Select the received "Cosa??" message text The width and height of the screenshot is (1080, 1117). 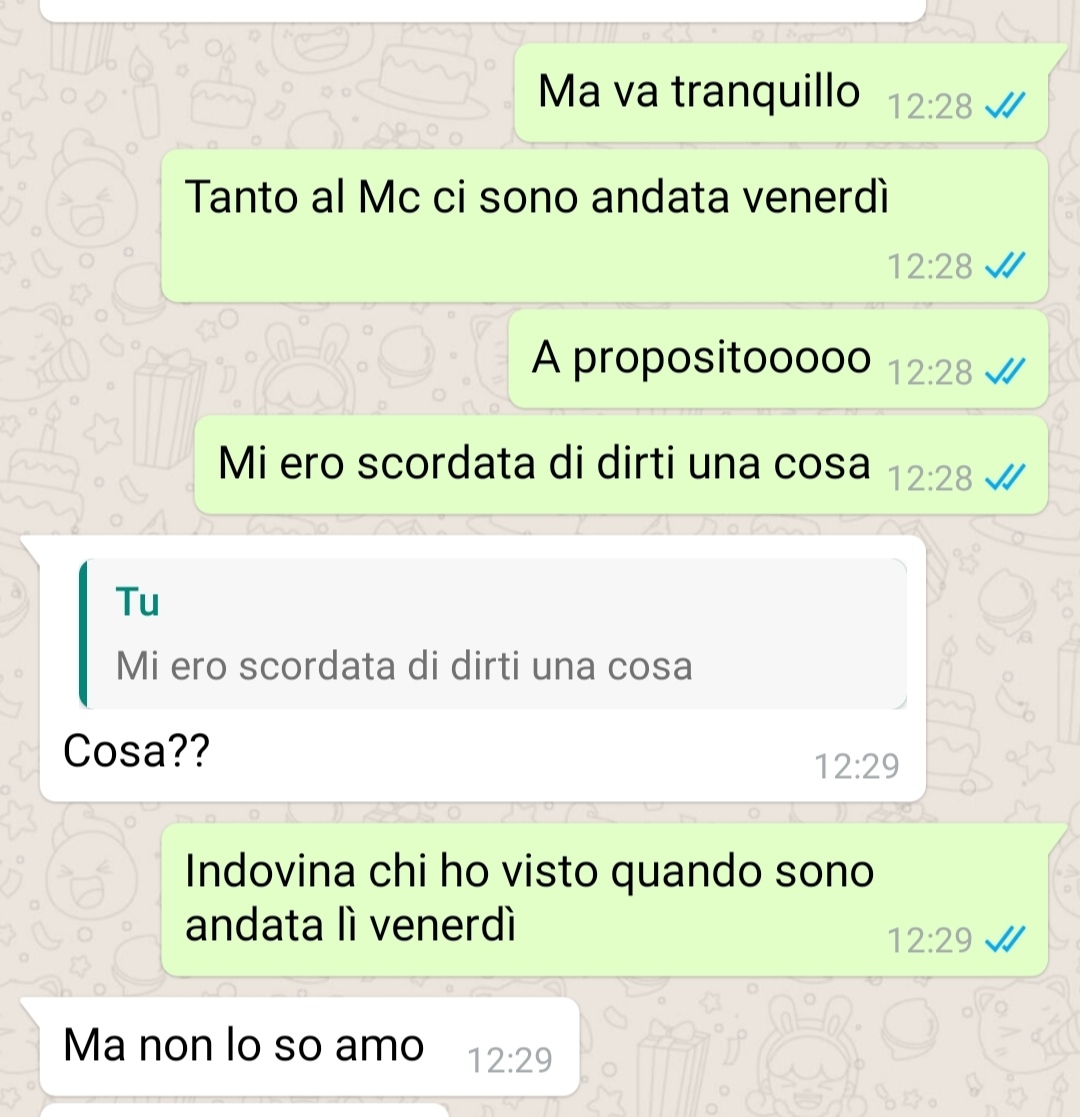tap(136, 751)
